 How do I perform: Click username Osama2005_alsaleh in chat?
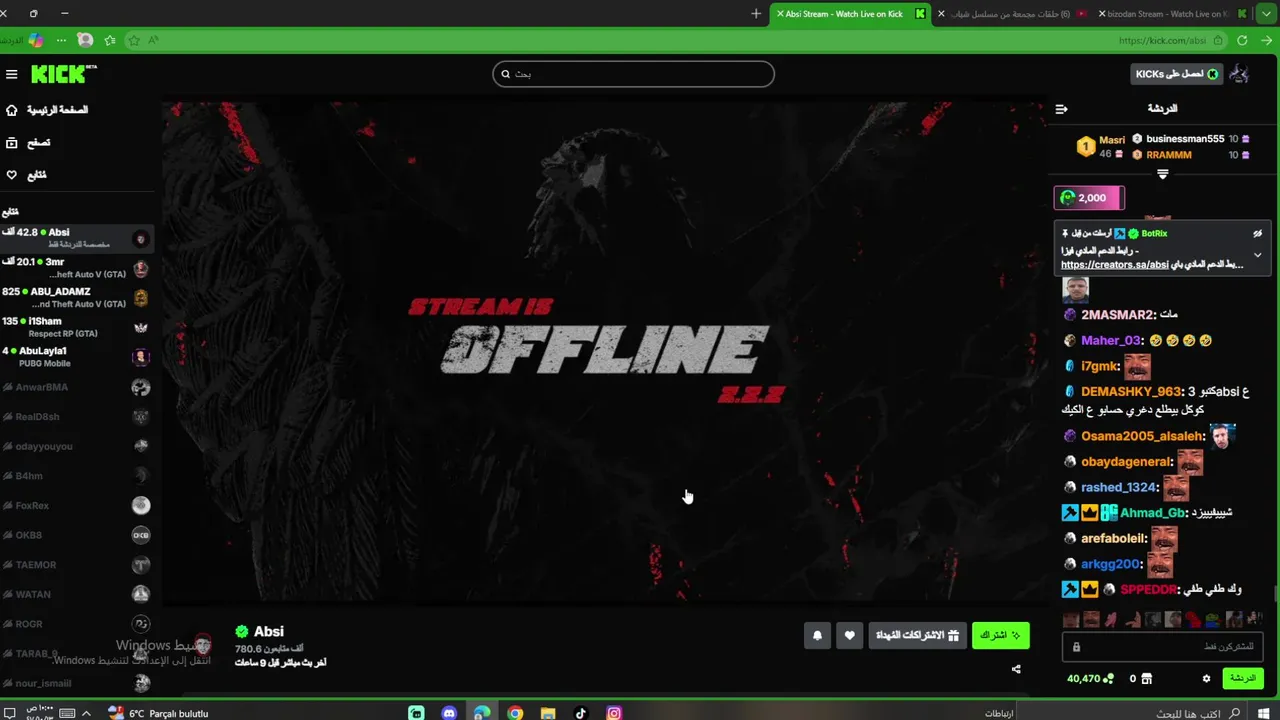point(1142,437)
